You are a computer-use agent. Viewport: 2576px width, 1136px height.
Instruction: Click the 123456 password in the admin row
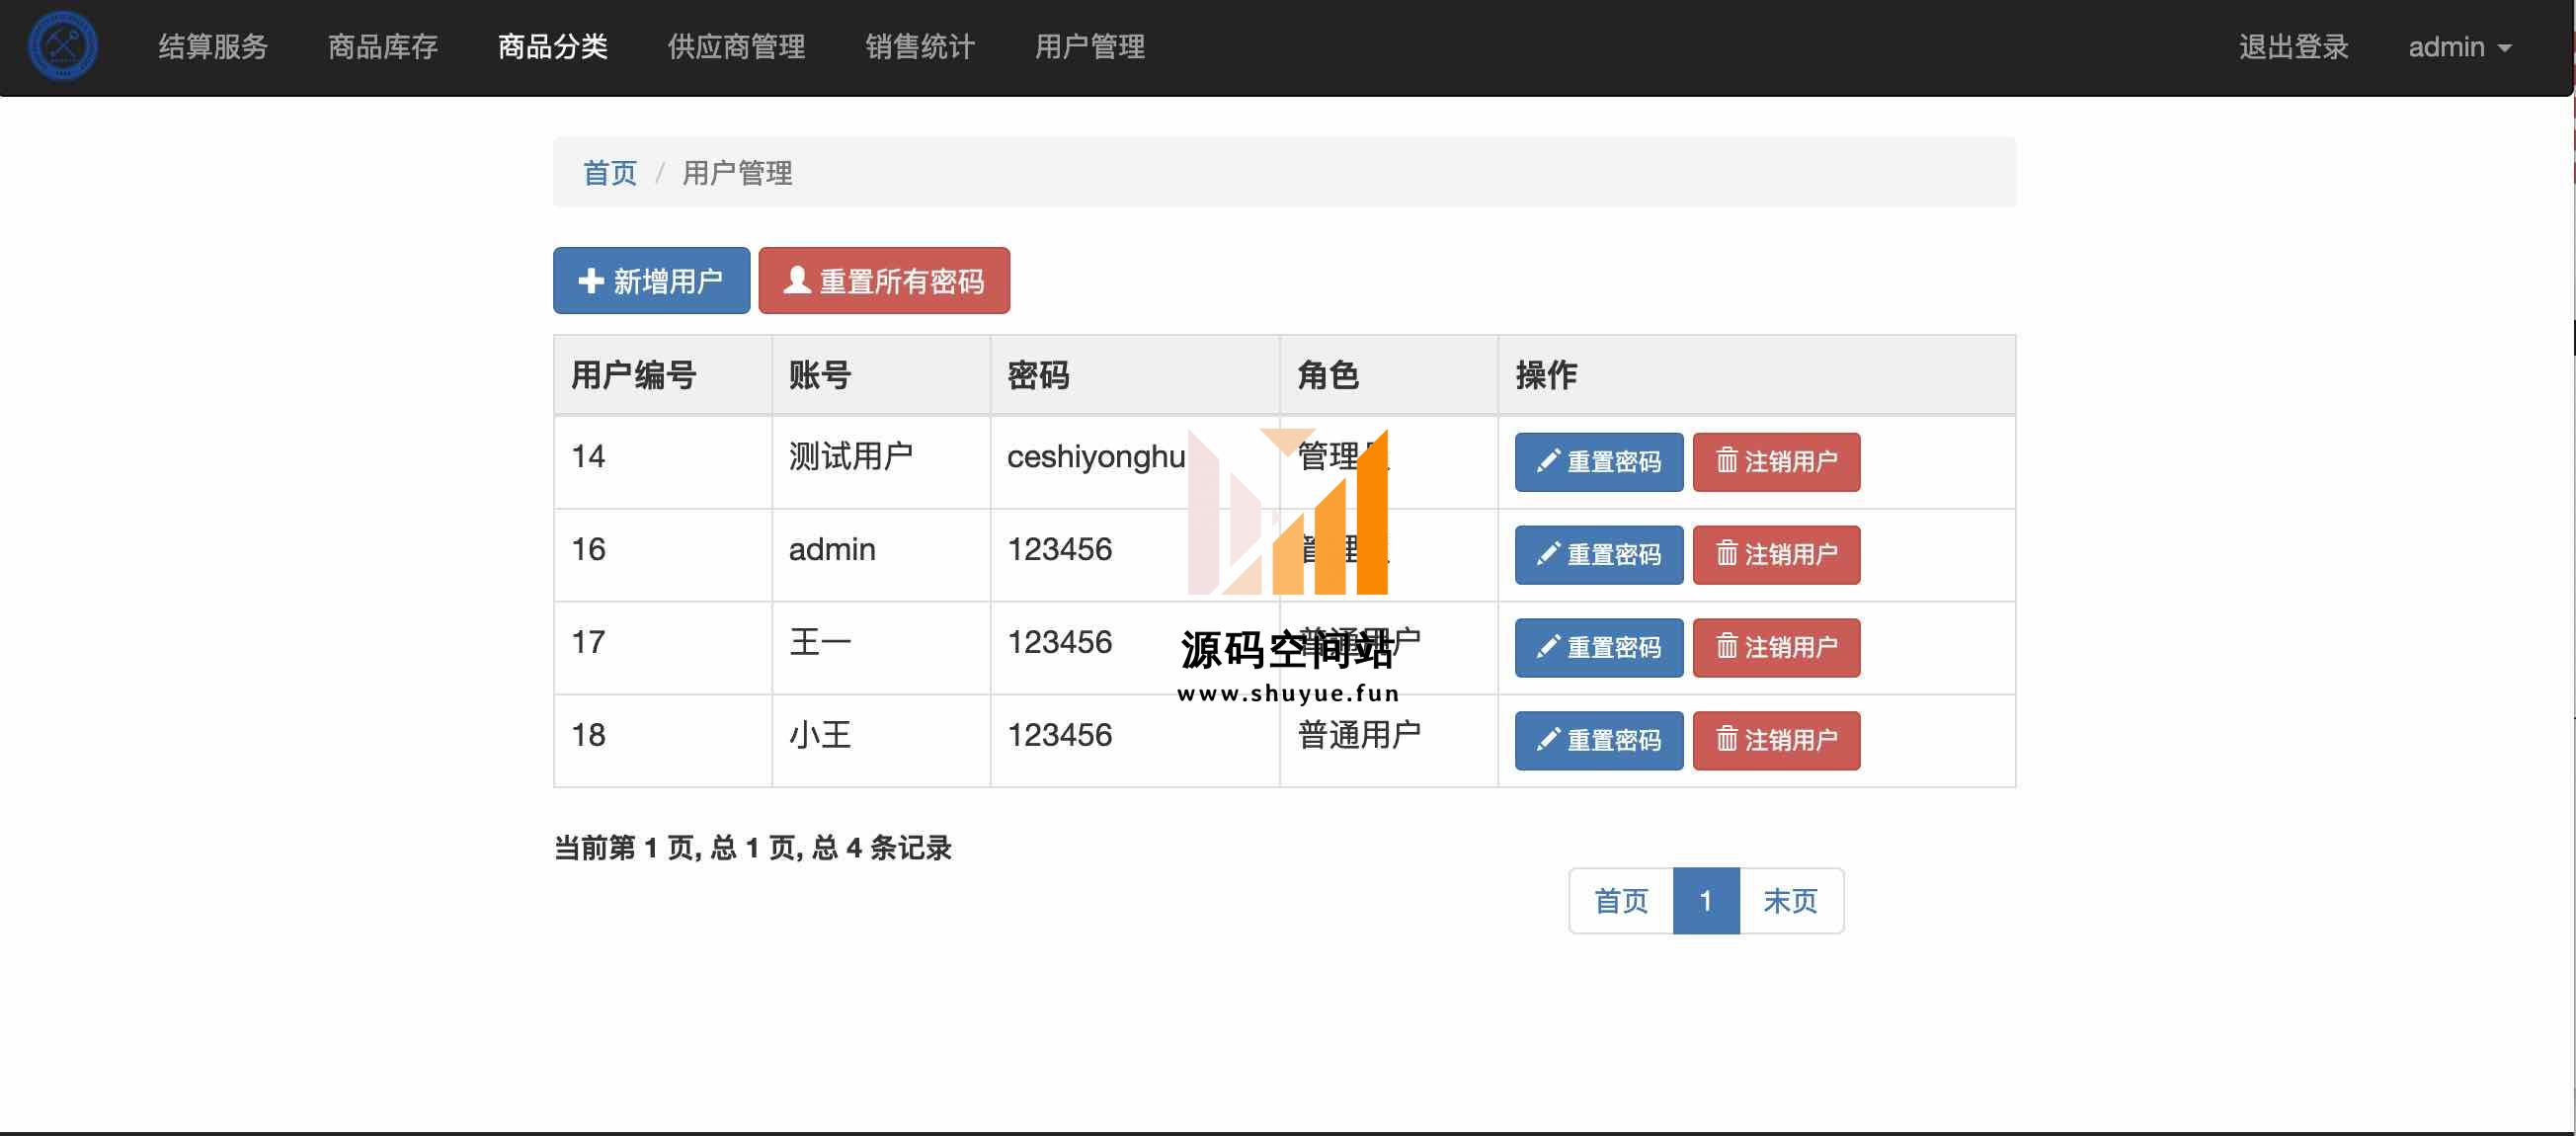[1059, 550]
